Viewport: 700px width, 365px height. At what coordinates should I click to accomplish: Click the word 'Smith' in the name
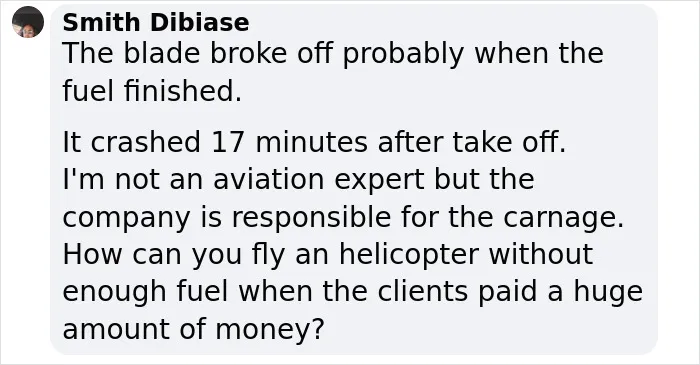(103, 22)
